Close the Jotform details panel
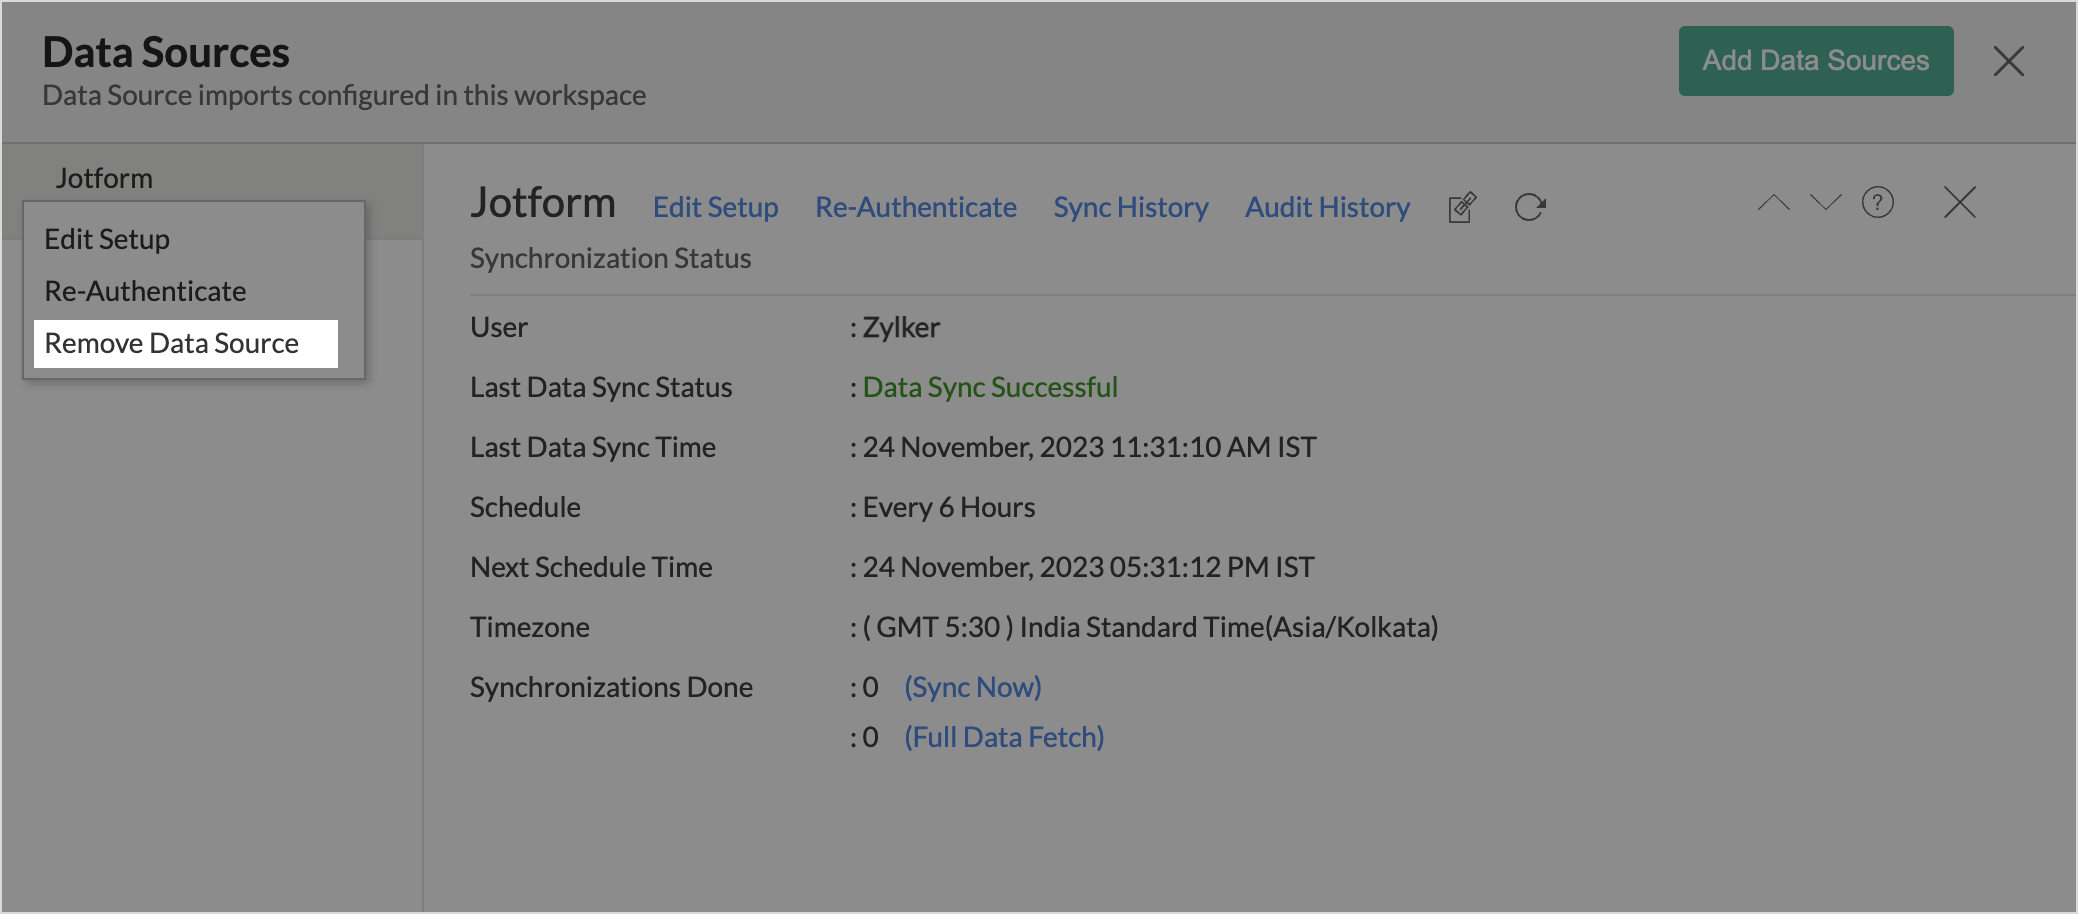Image resolution: width=2078 pixels, height=914 pixels. coord(1960,203)
